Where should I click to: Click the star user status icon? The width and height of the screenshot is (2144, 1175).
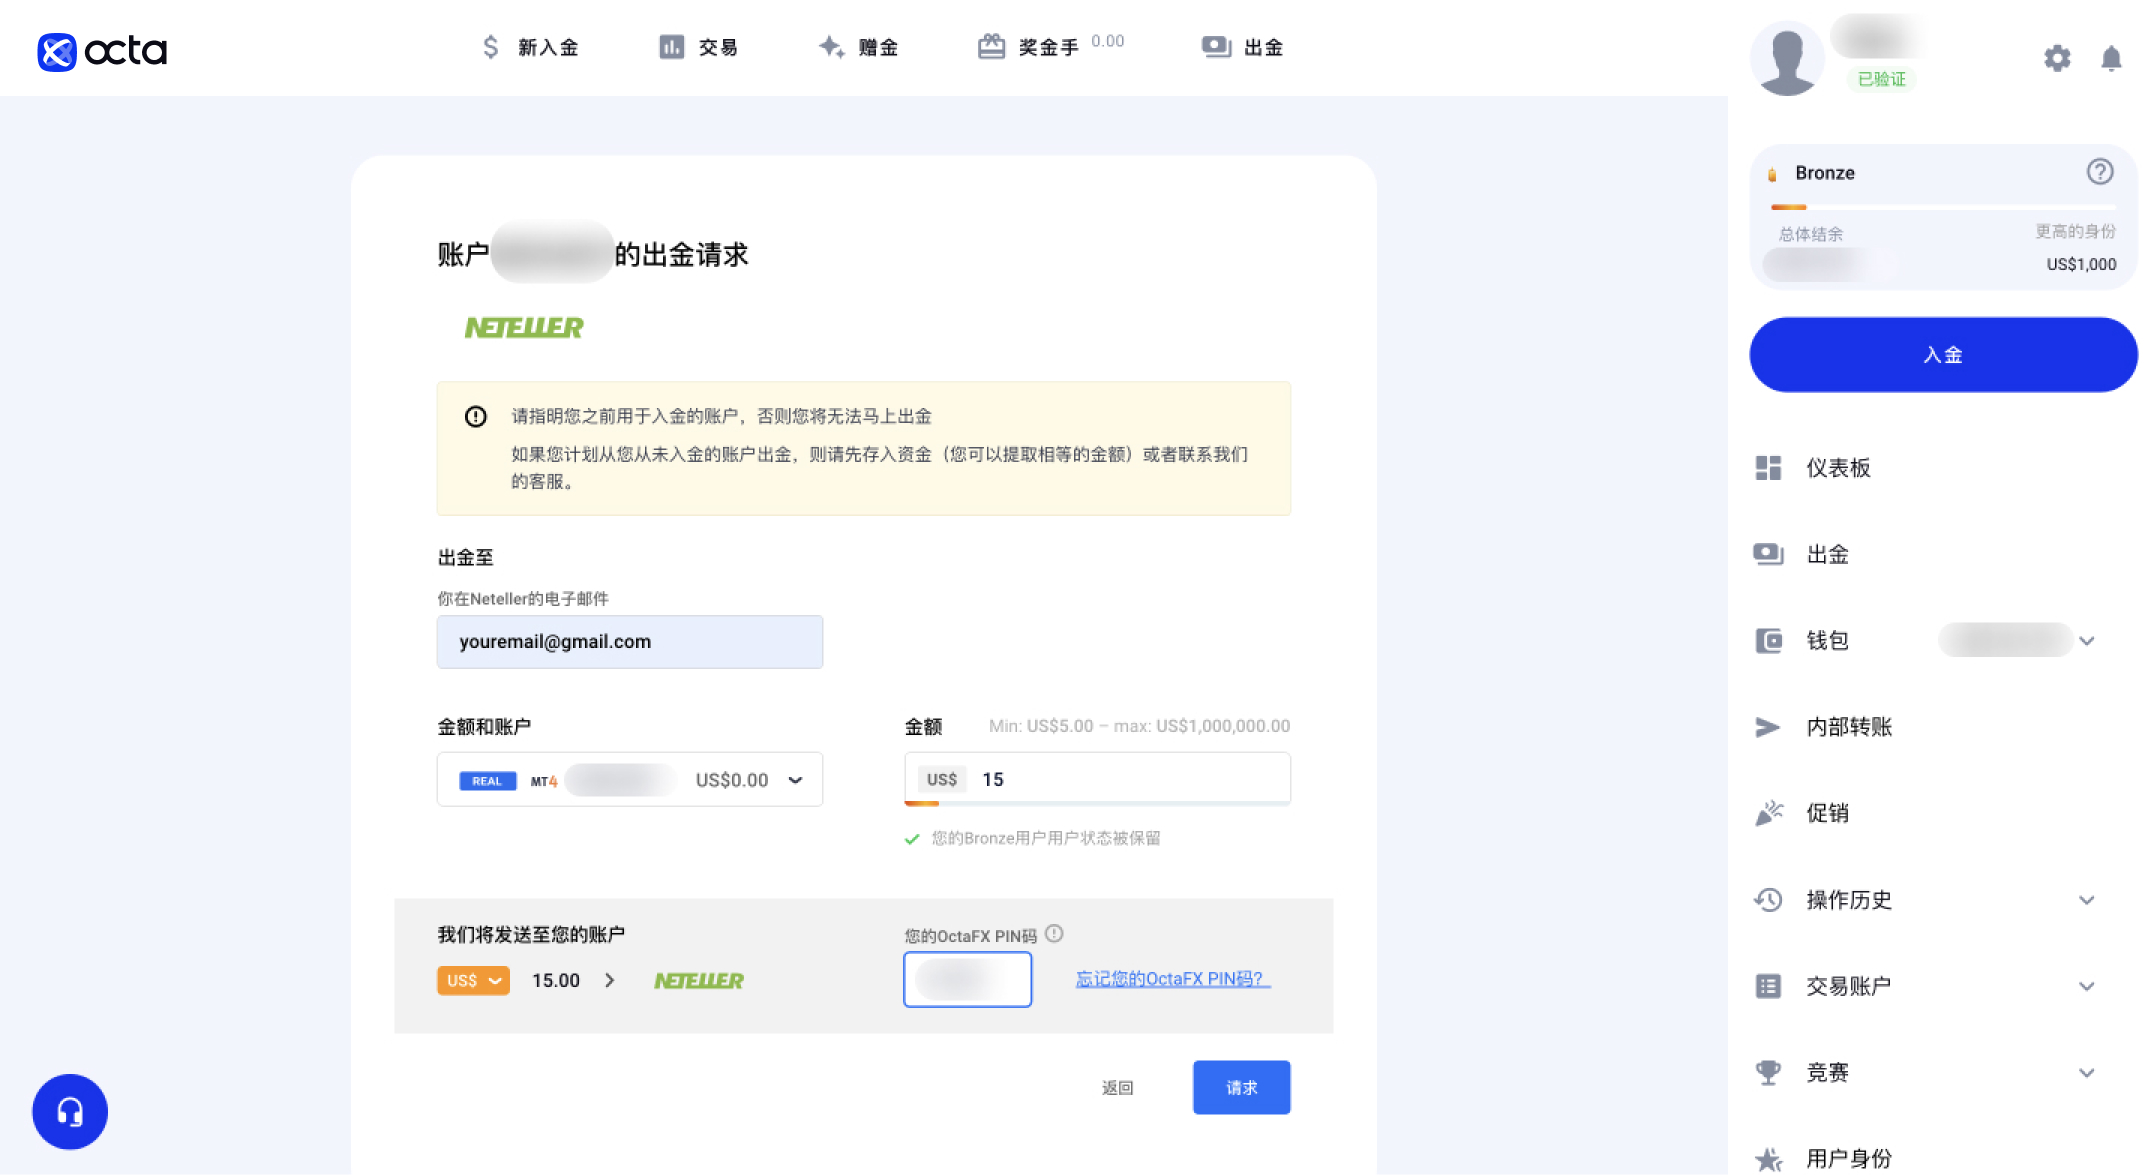pos(1768,1159)
